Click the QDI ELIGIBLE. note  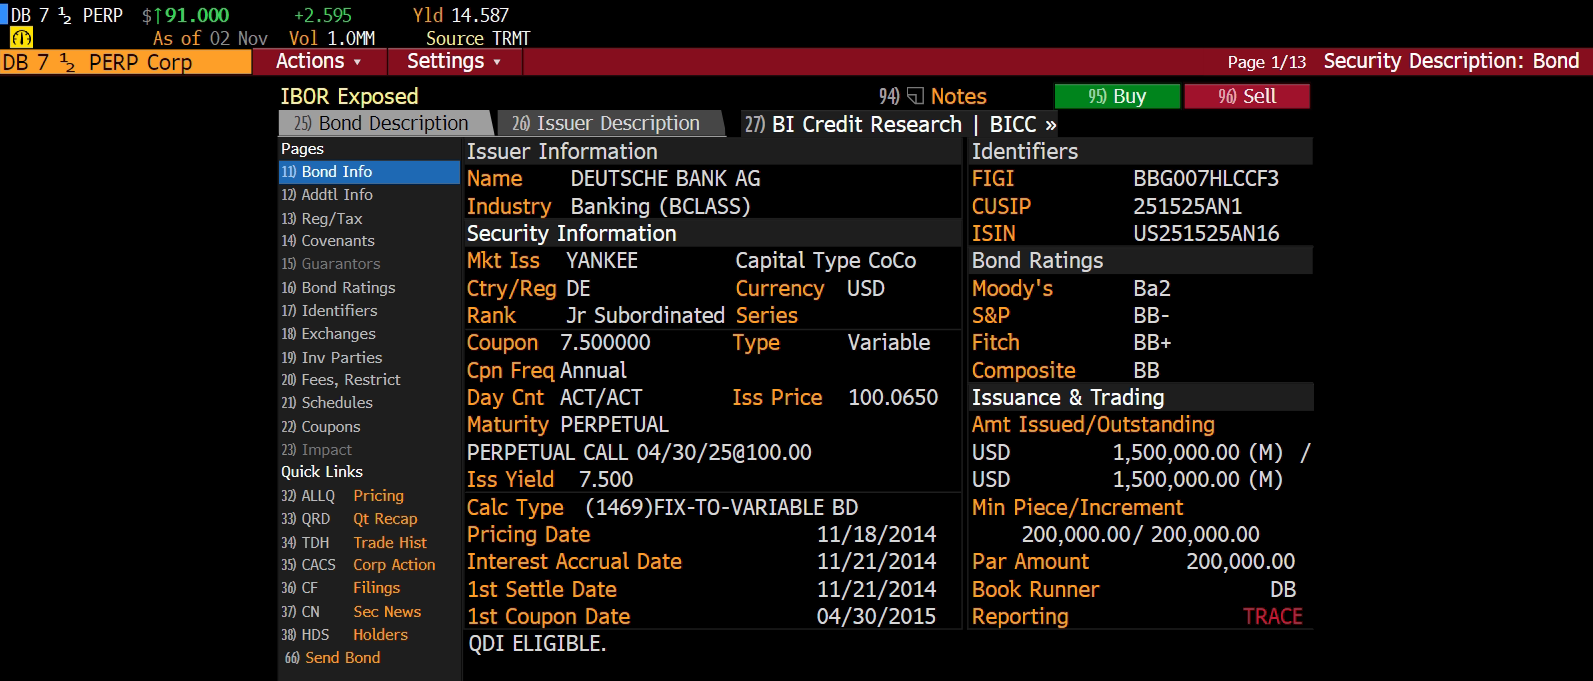pos(537,644)
